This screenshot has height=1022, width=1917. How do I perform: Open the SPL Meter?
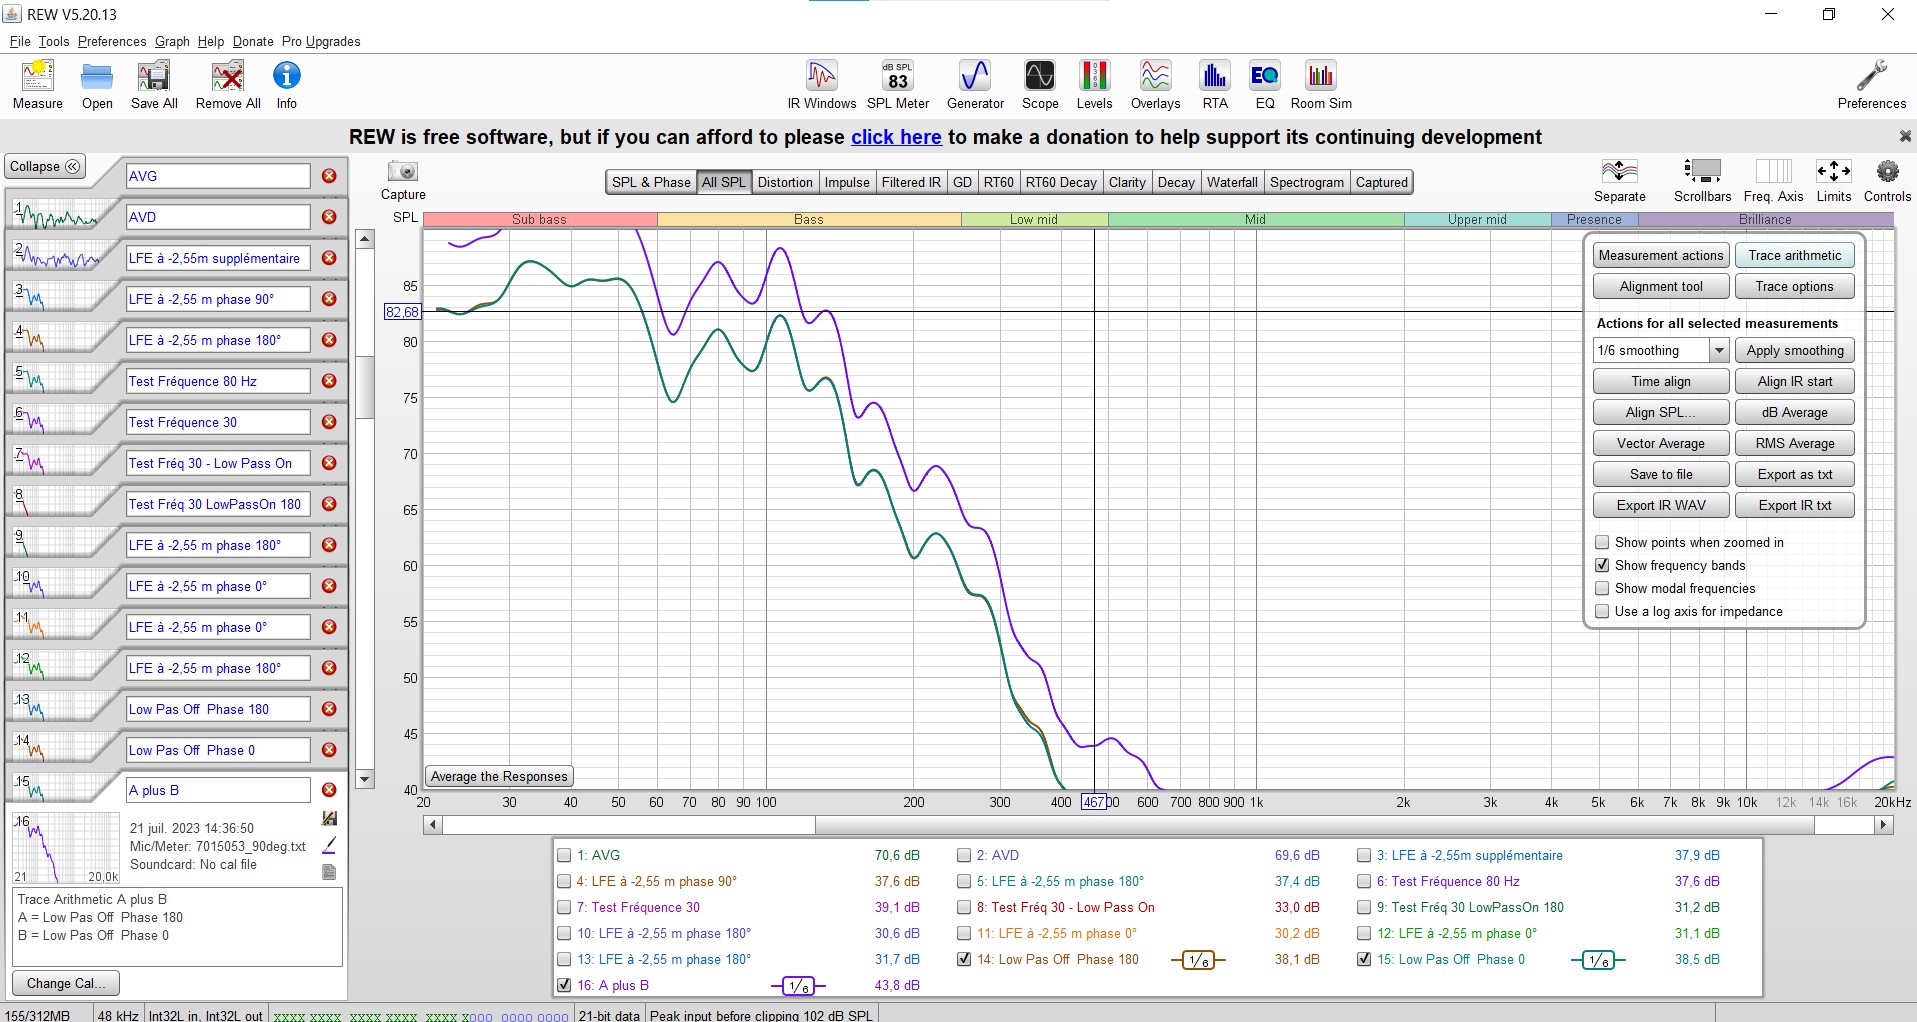(x=897, y=84)
